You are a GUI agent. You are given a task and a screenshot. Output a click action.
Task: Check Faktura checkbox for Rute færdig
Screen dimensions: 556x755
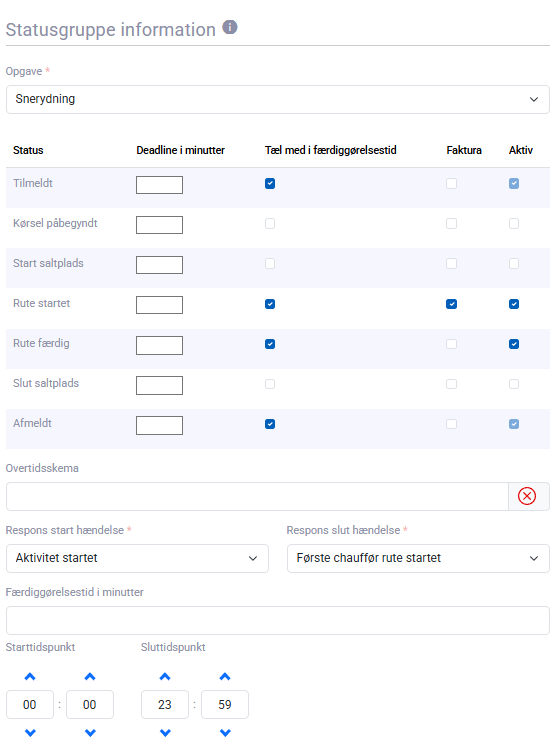pyautogui.click(x=452, y=344)
